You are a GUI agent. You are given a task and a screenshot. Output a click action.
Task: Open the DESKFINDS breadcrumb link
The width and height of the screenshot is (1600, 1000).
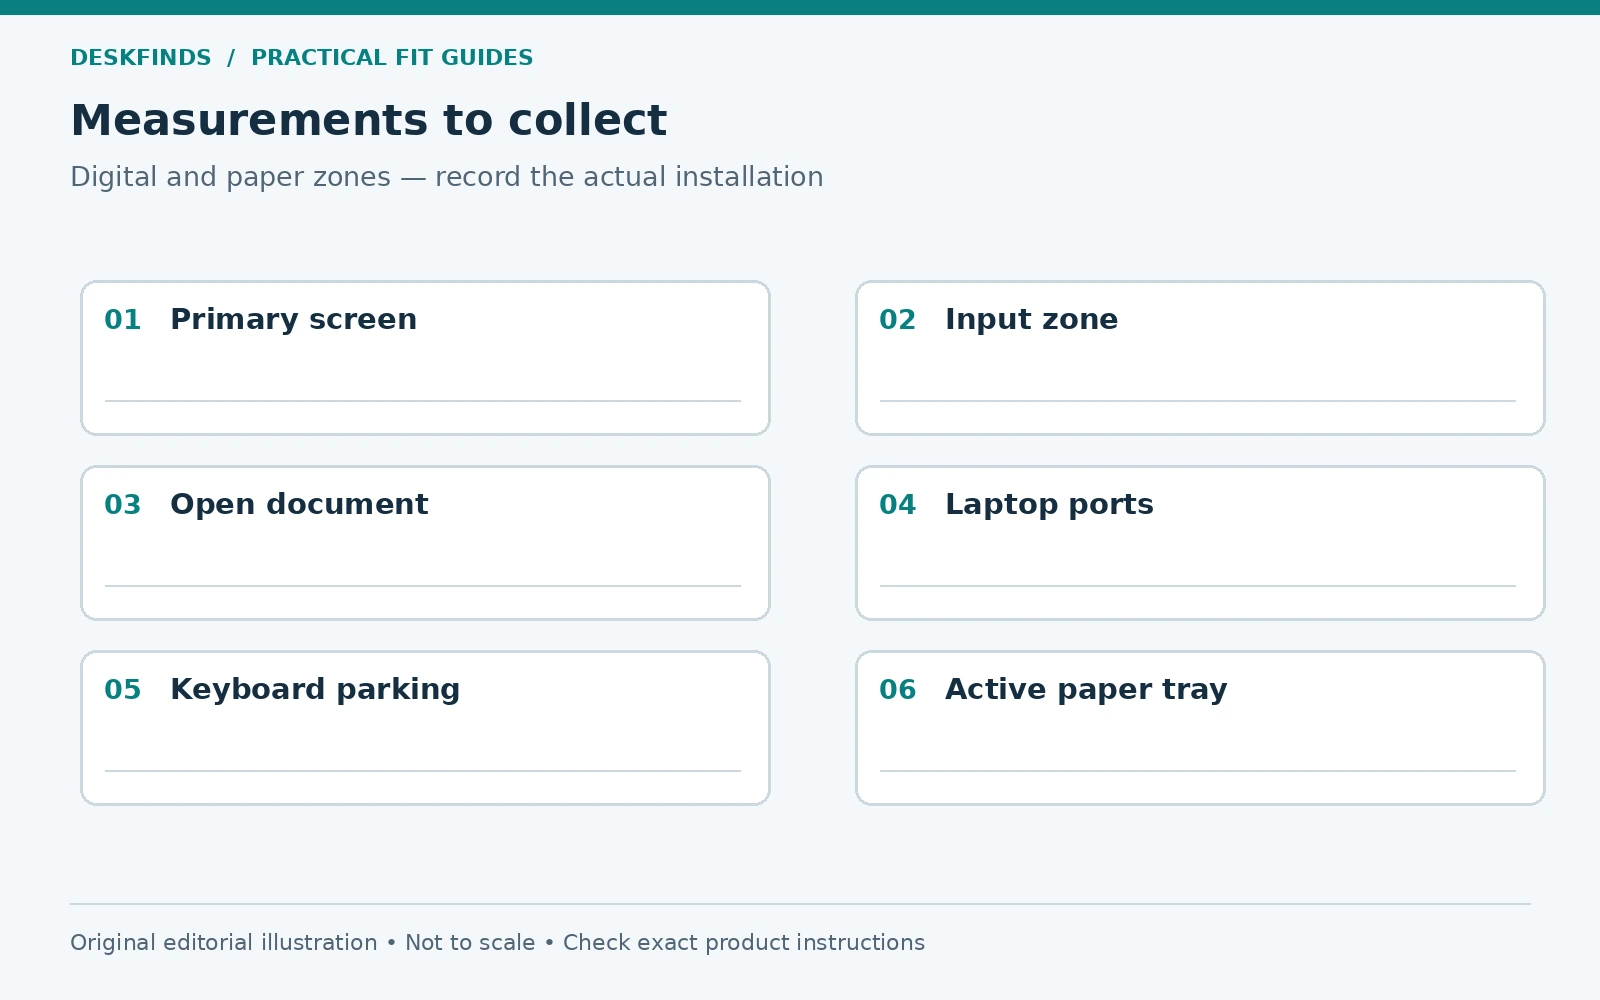click(141, 58)
